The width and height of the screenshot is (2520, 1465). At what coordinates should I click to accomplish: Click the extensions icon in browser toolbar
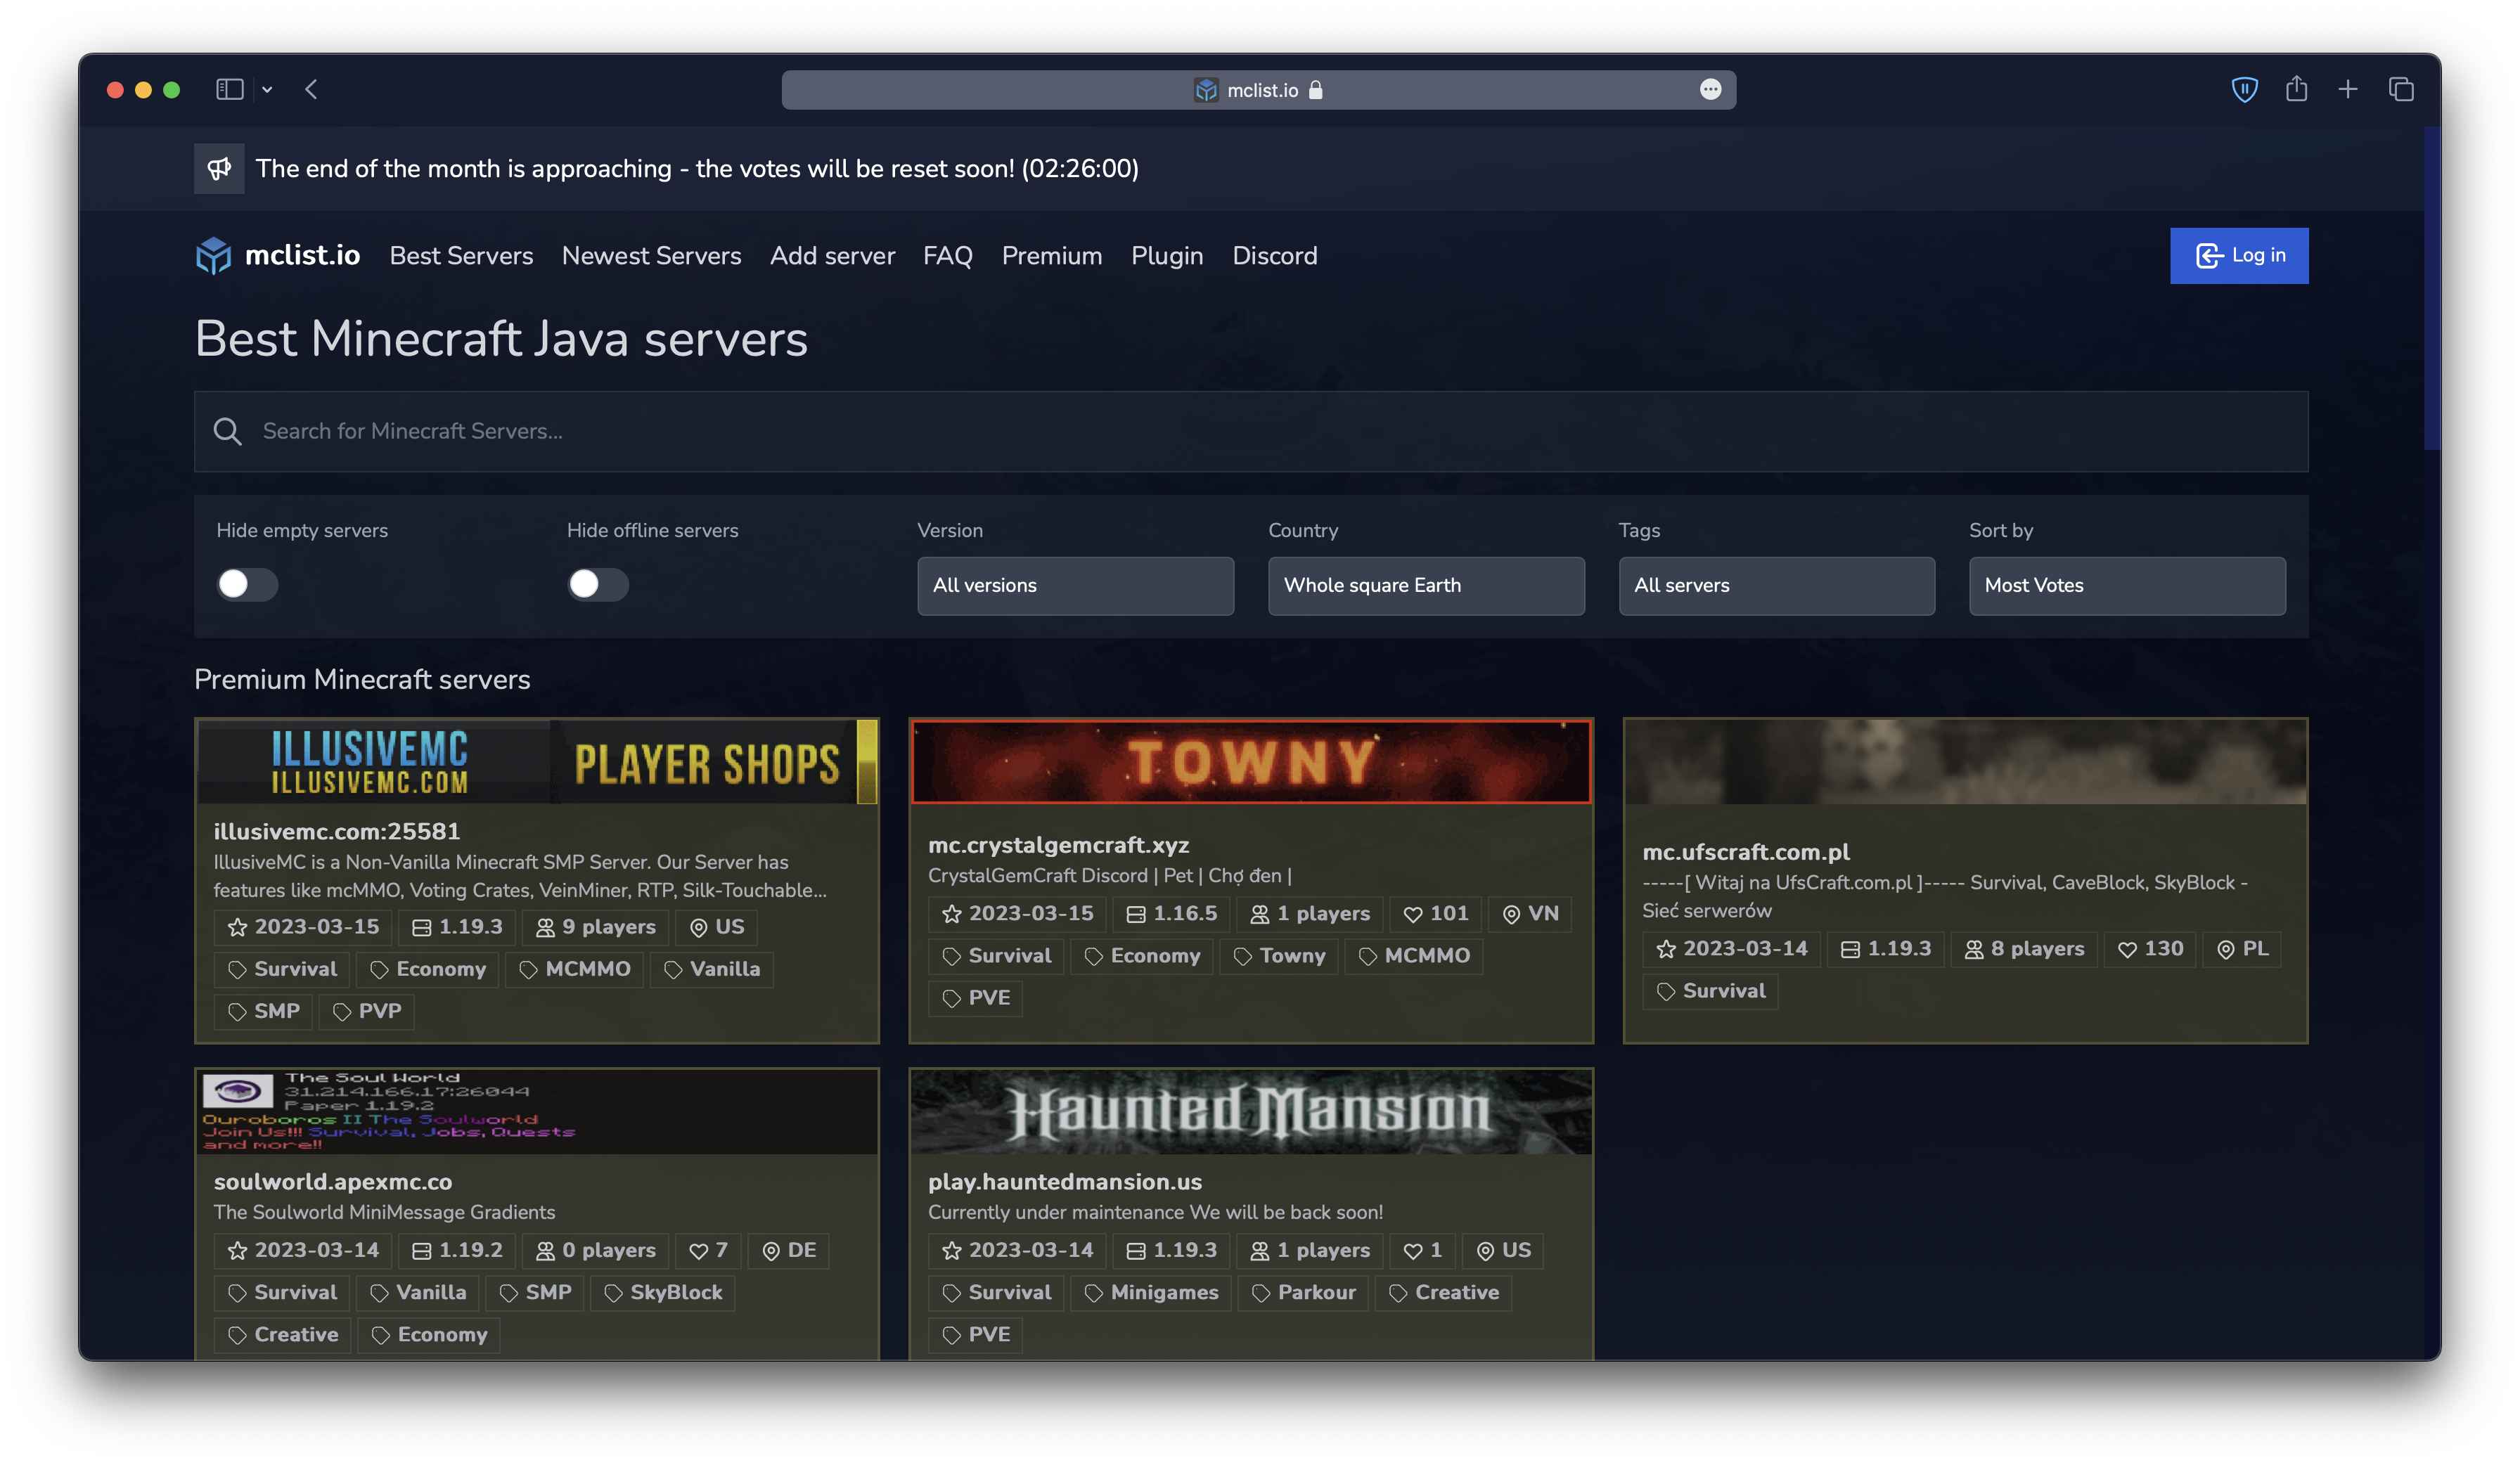coord(1709,89)
